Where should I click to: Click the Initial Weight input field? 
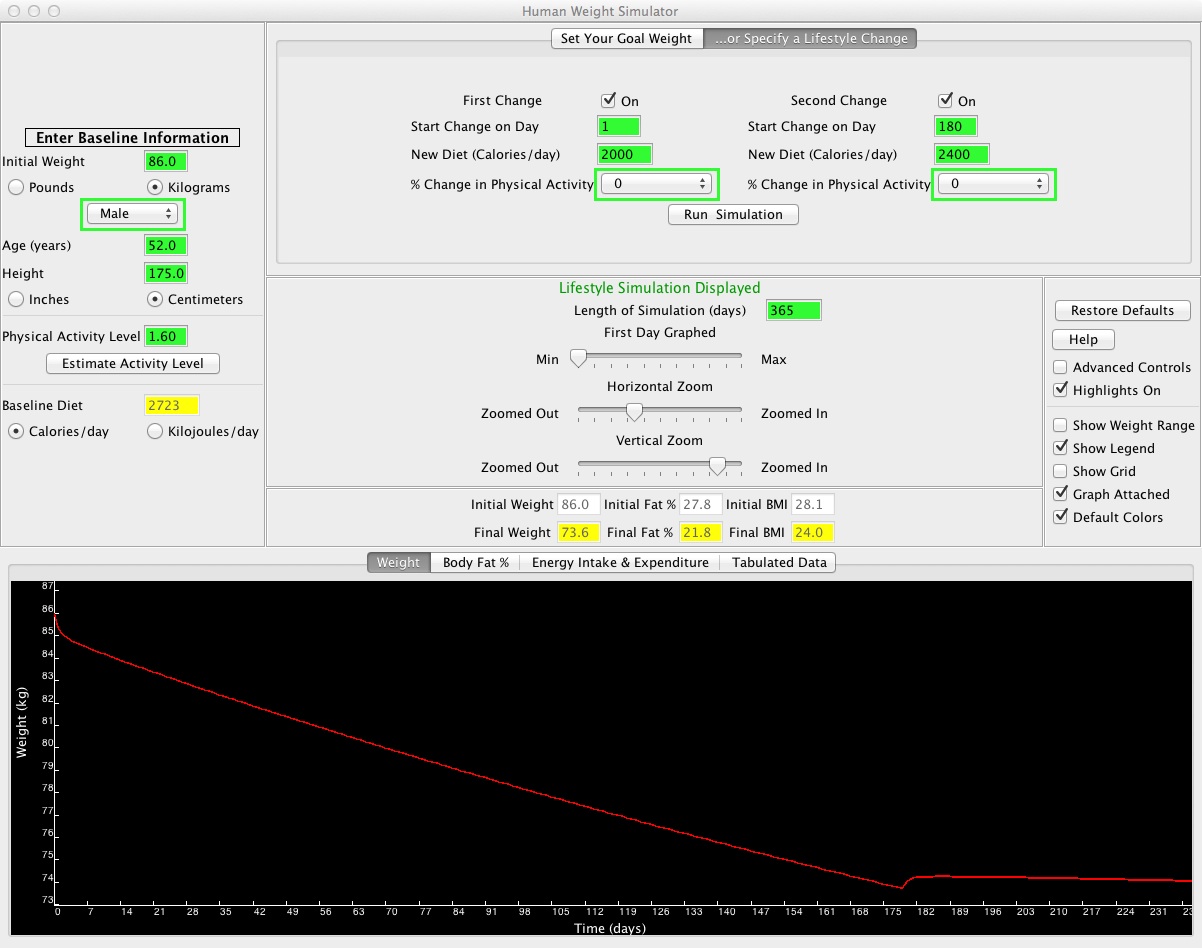point(166,162)
